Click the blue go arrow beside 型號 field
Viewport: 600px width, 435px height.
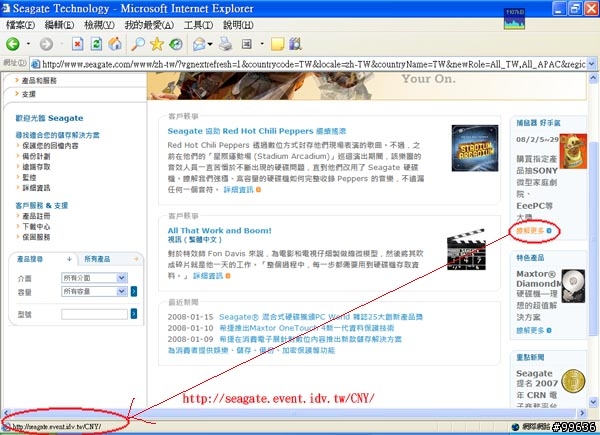tap(134, 314)
